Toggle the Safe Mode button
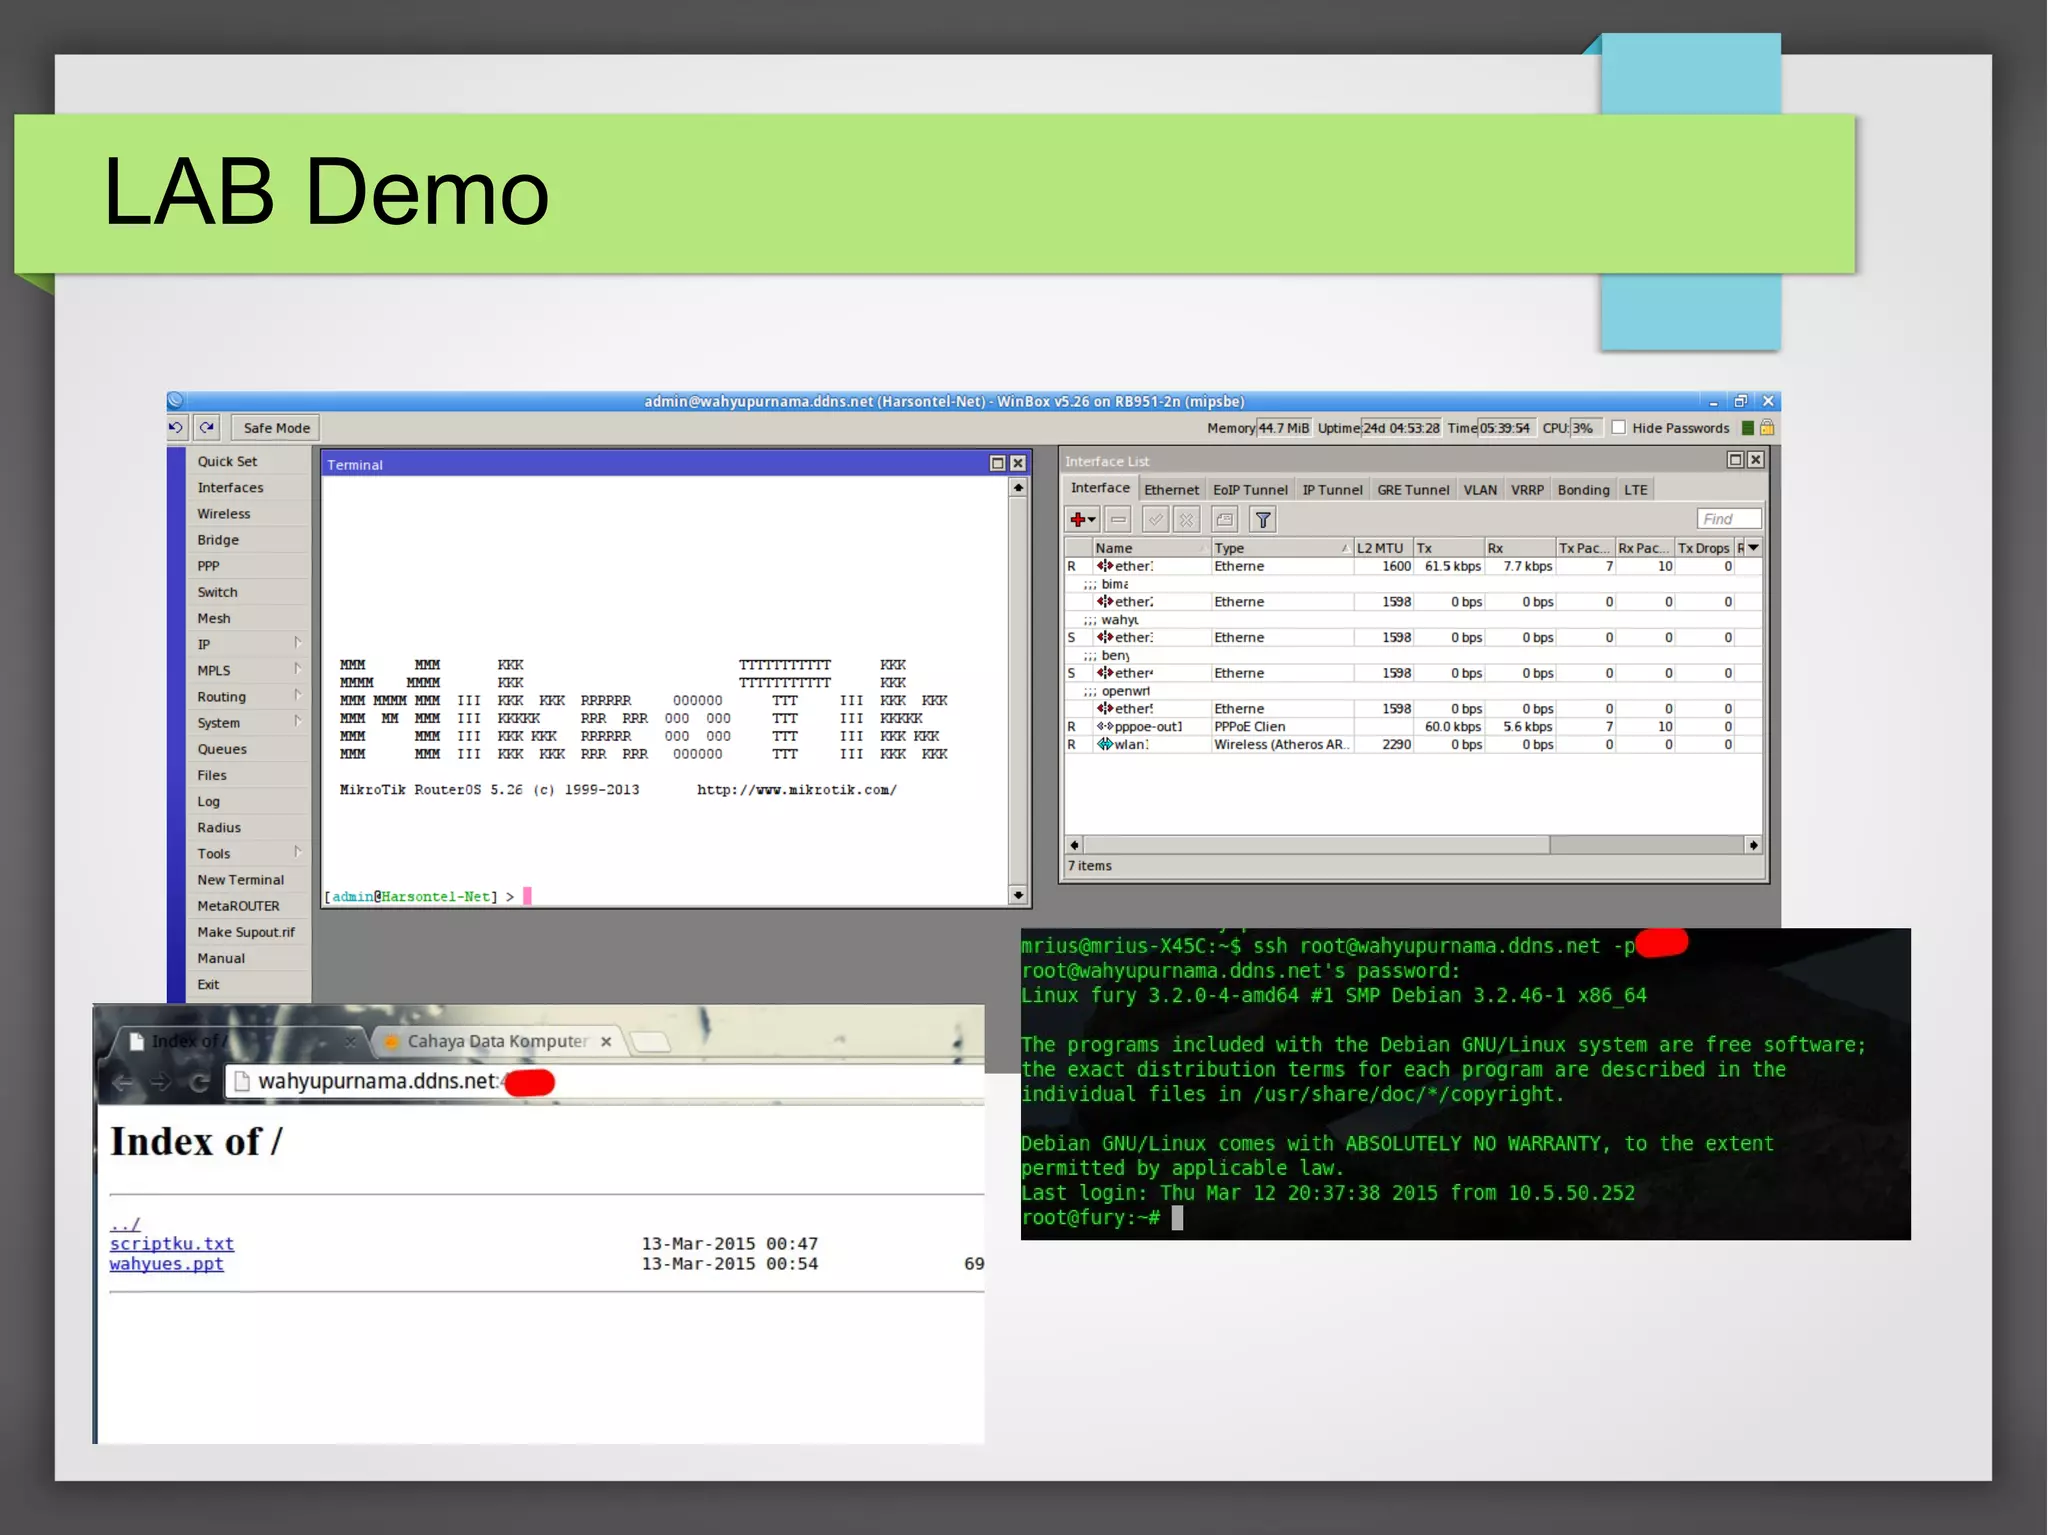Viewport: 2048px width, 1535px height. coord(276,428)
